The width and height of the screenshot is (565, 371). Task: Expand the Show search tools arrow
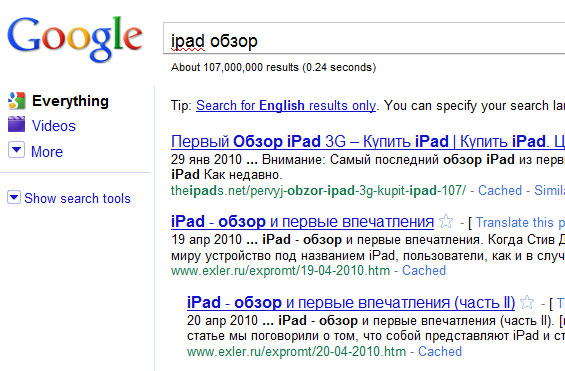click(14, 197)
